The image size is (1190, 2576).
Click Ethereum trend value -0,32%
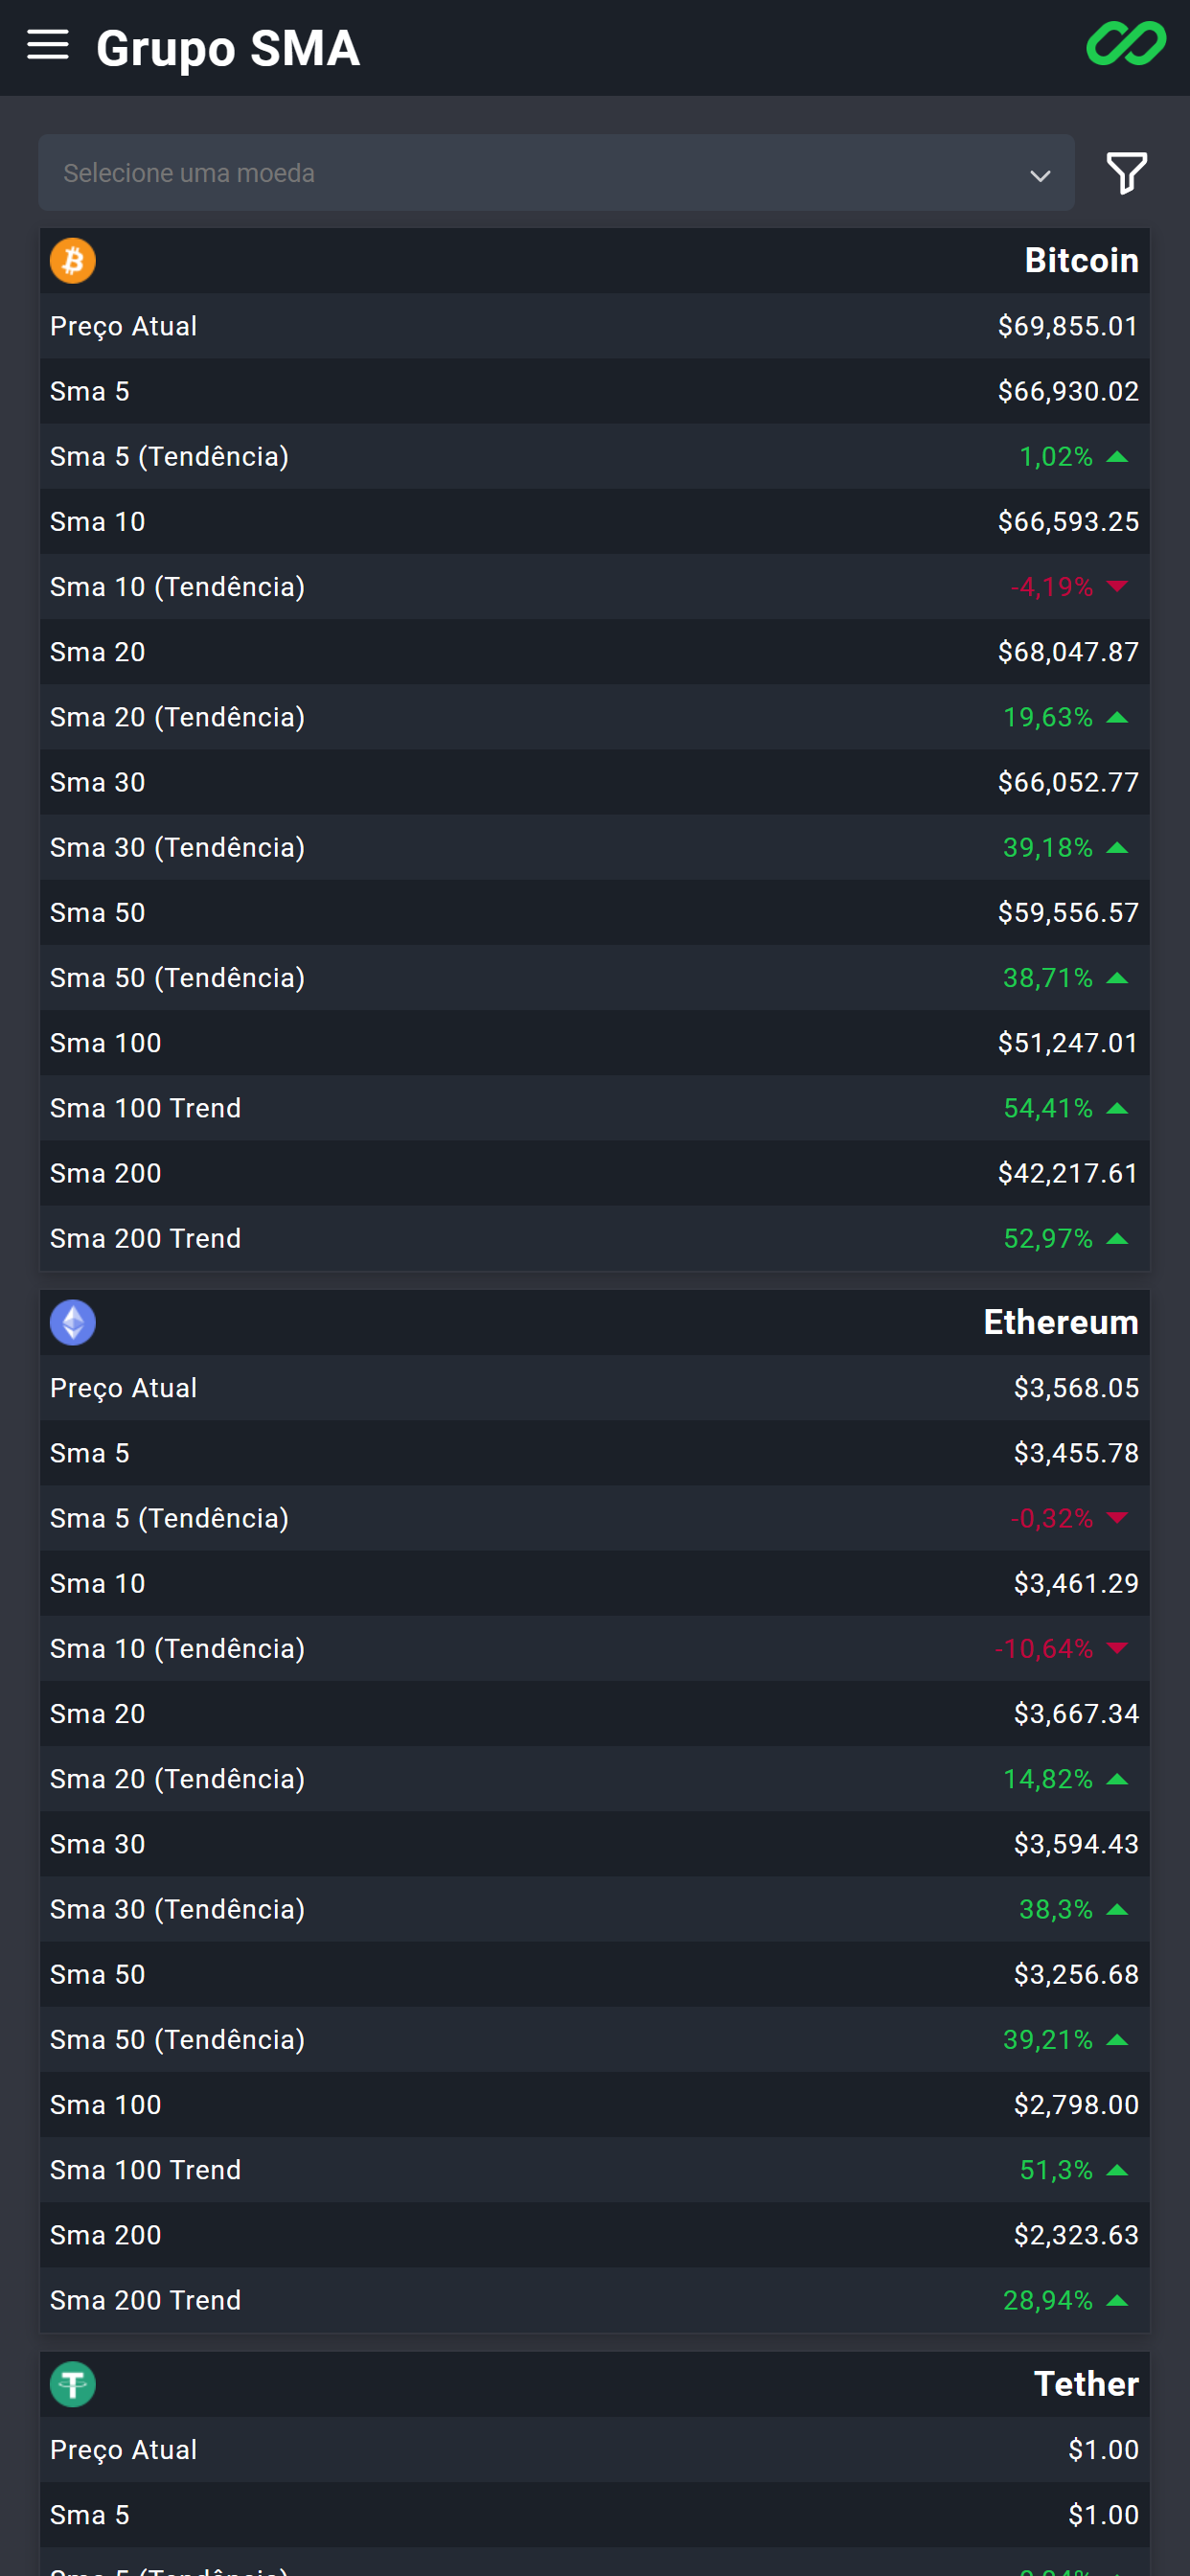click(1051, 1519)
